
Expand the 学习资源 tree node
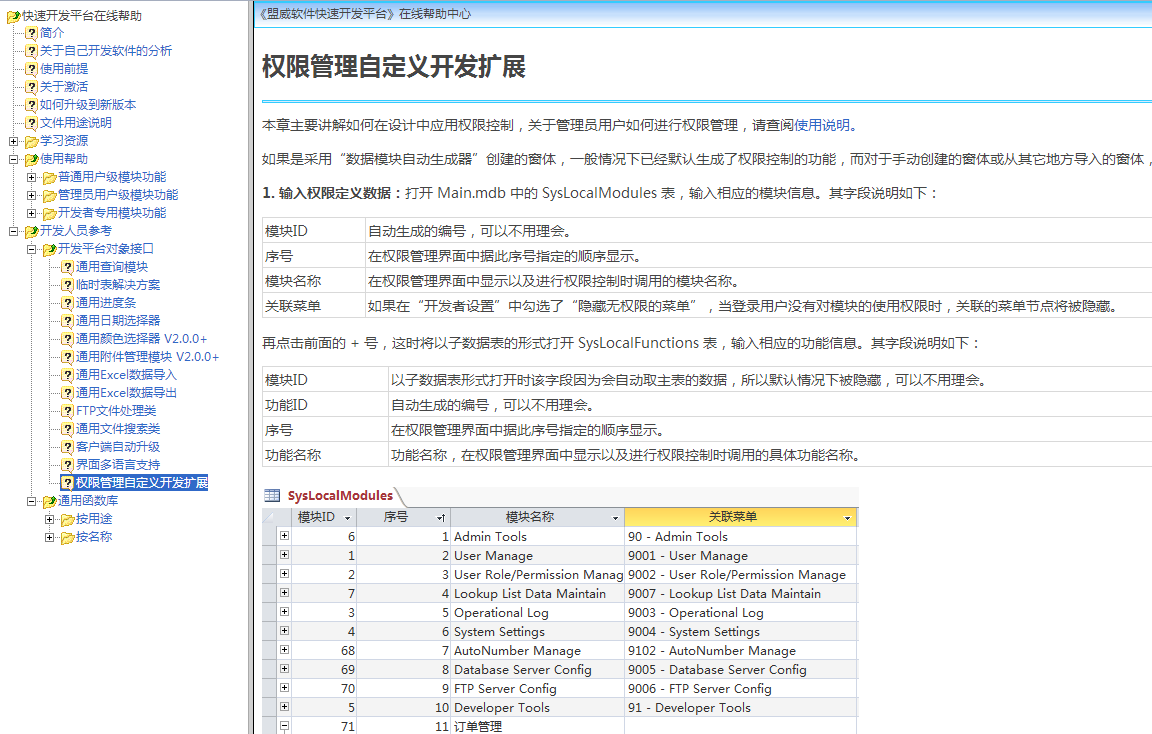point(14,141)
